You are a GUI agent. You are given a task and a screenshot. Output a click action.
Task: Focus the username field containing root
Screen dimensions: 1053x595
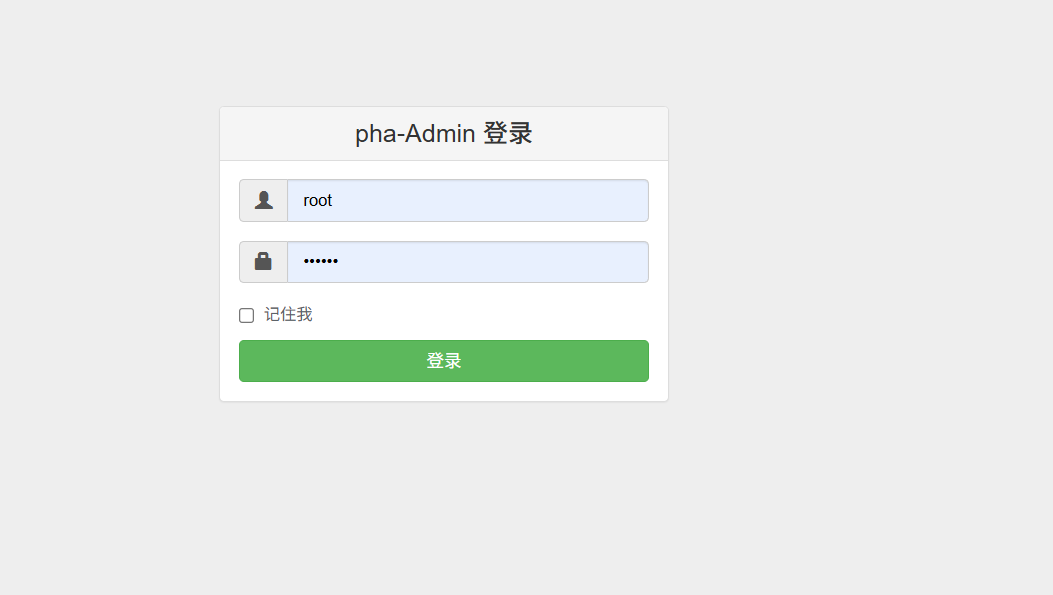pyautogui.click(x=468, y=200)
